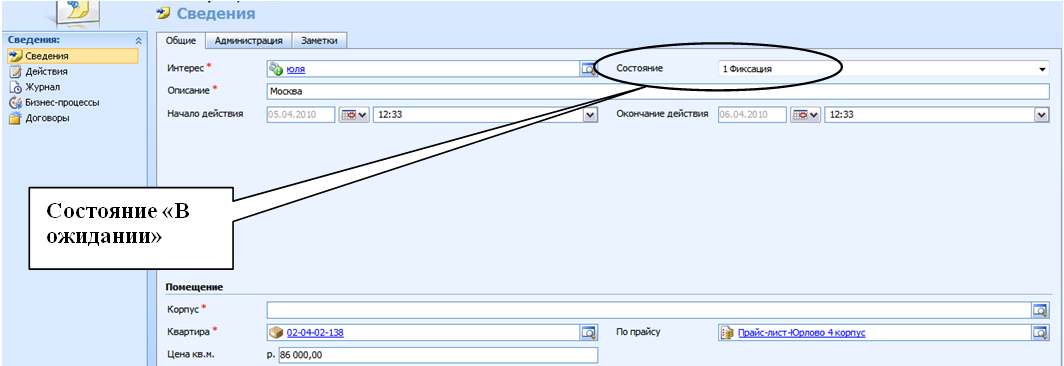Open the calendar picker for Окончание действия
The width and height of the screenshot is (1064, 366).
pos(805,115)
